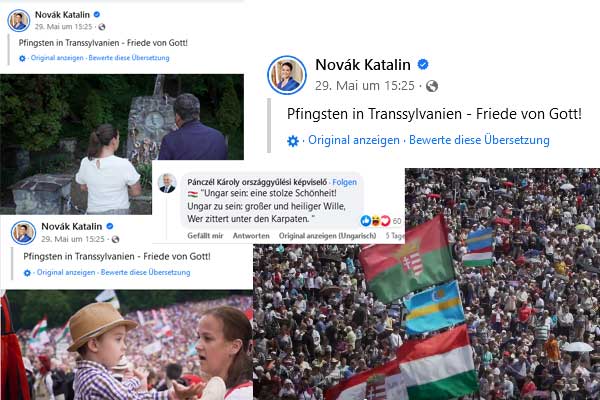This screenshot has width=600, height=400.
Task: Click 'Antworten' under the comment
Action: 251,236
